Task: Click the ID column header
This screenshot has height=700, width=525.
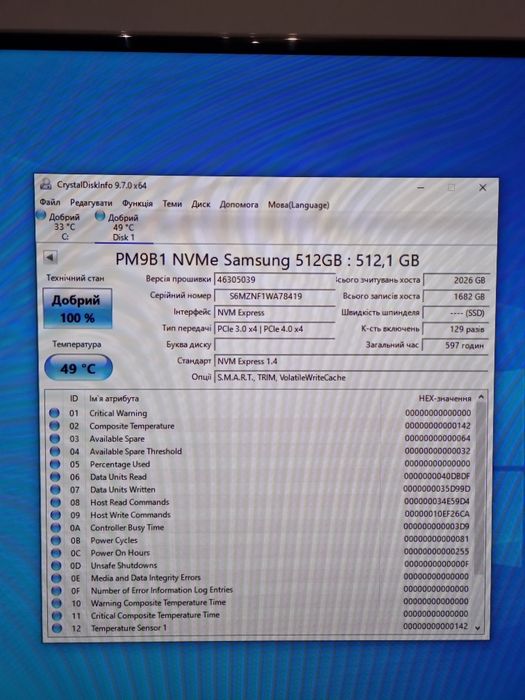Action: click(74, 399)
